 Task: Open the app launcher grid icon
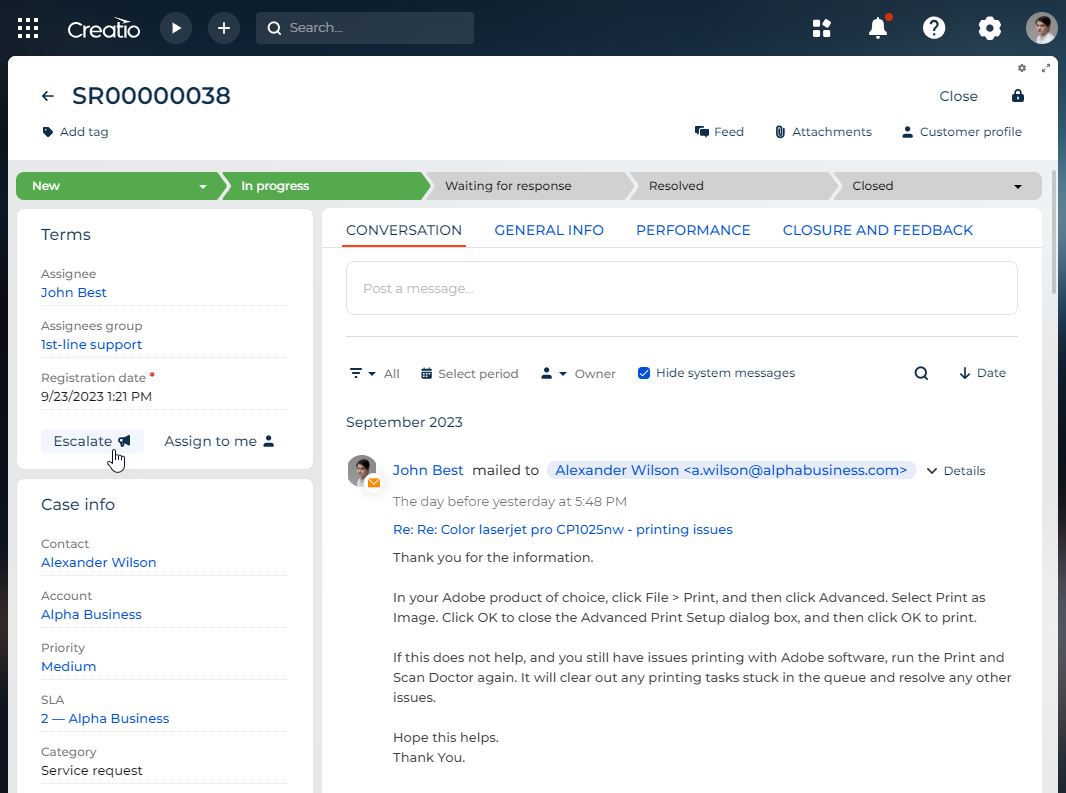coord(28,28)
